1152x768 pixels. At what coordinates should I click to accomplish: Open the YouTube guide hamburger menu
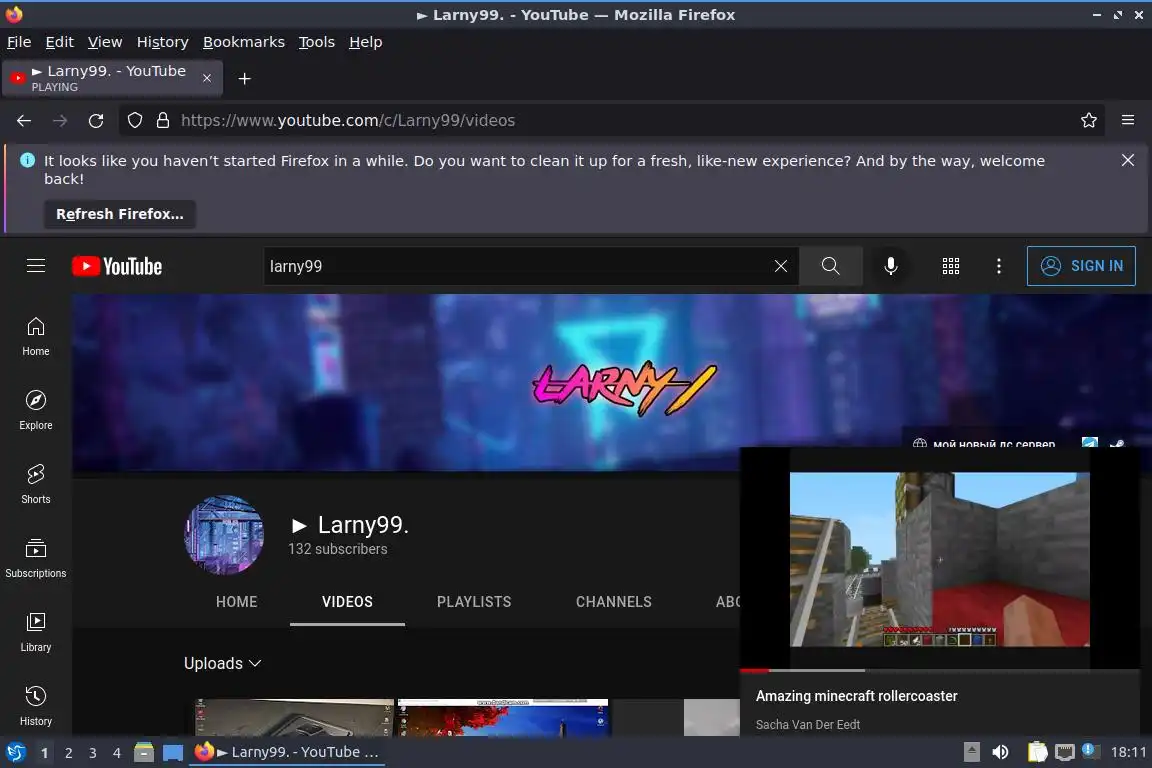[x=35, y=265]
